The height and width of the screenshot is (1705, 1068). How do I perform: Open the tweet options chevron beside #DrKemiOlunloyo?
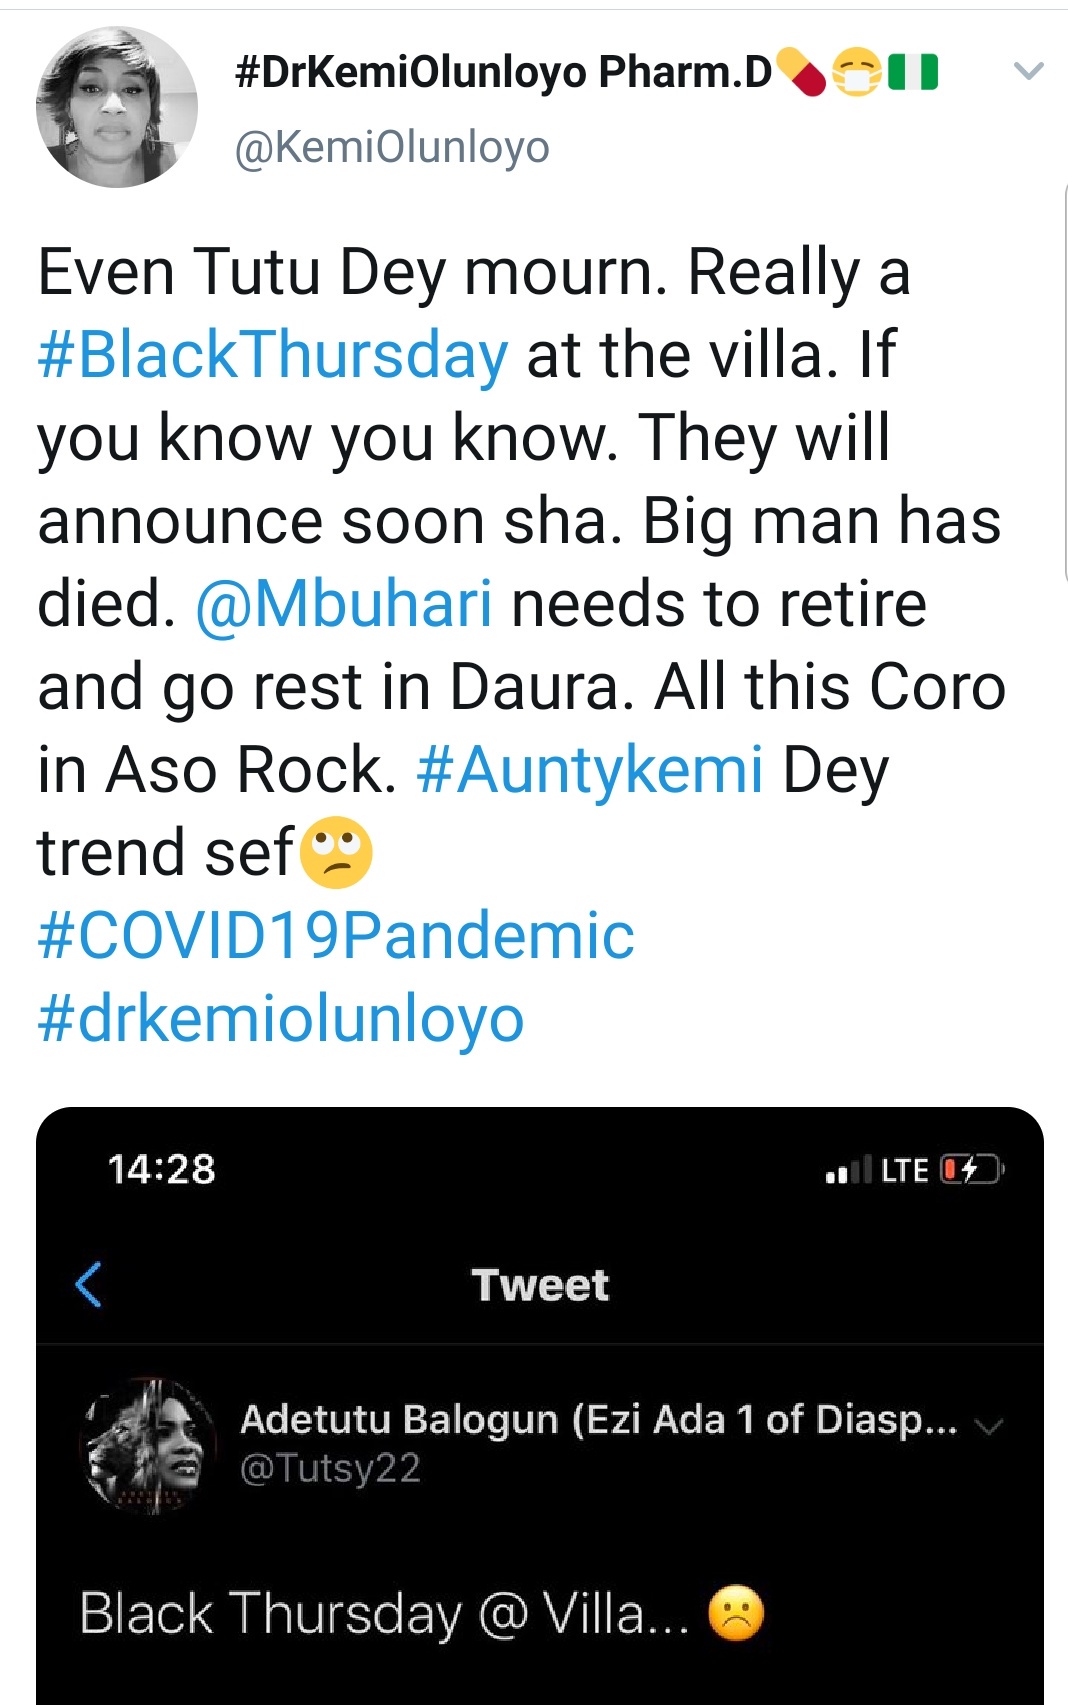tap(1028, 71)
